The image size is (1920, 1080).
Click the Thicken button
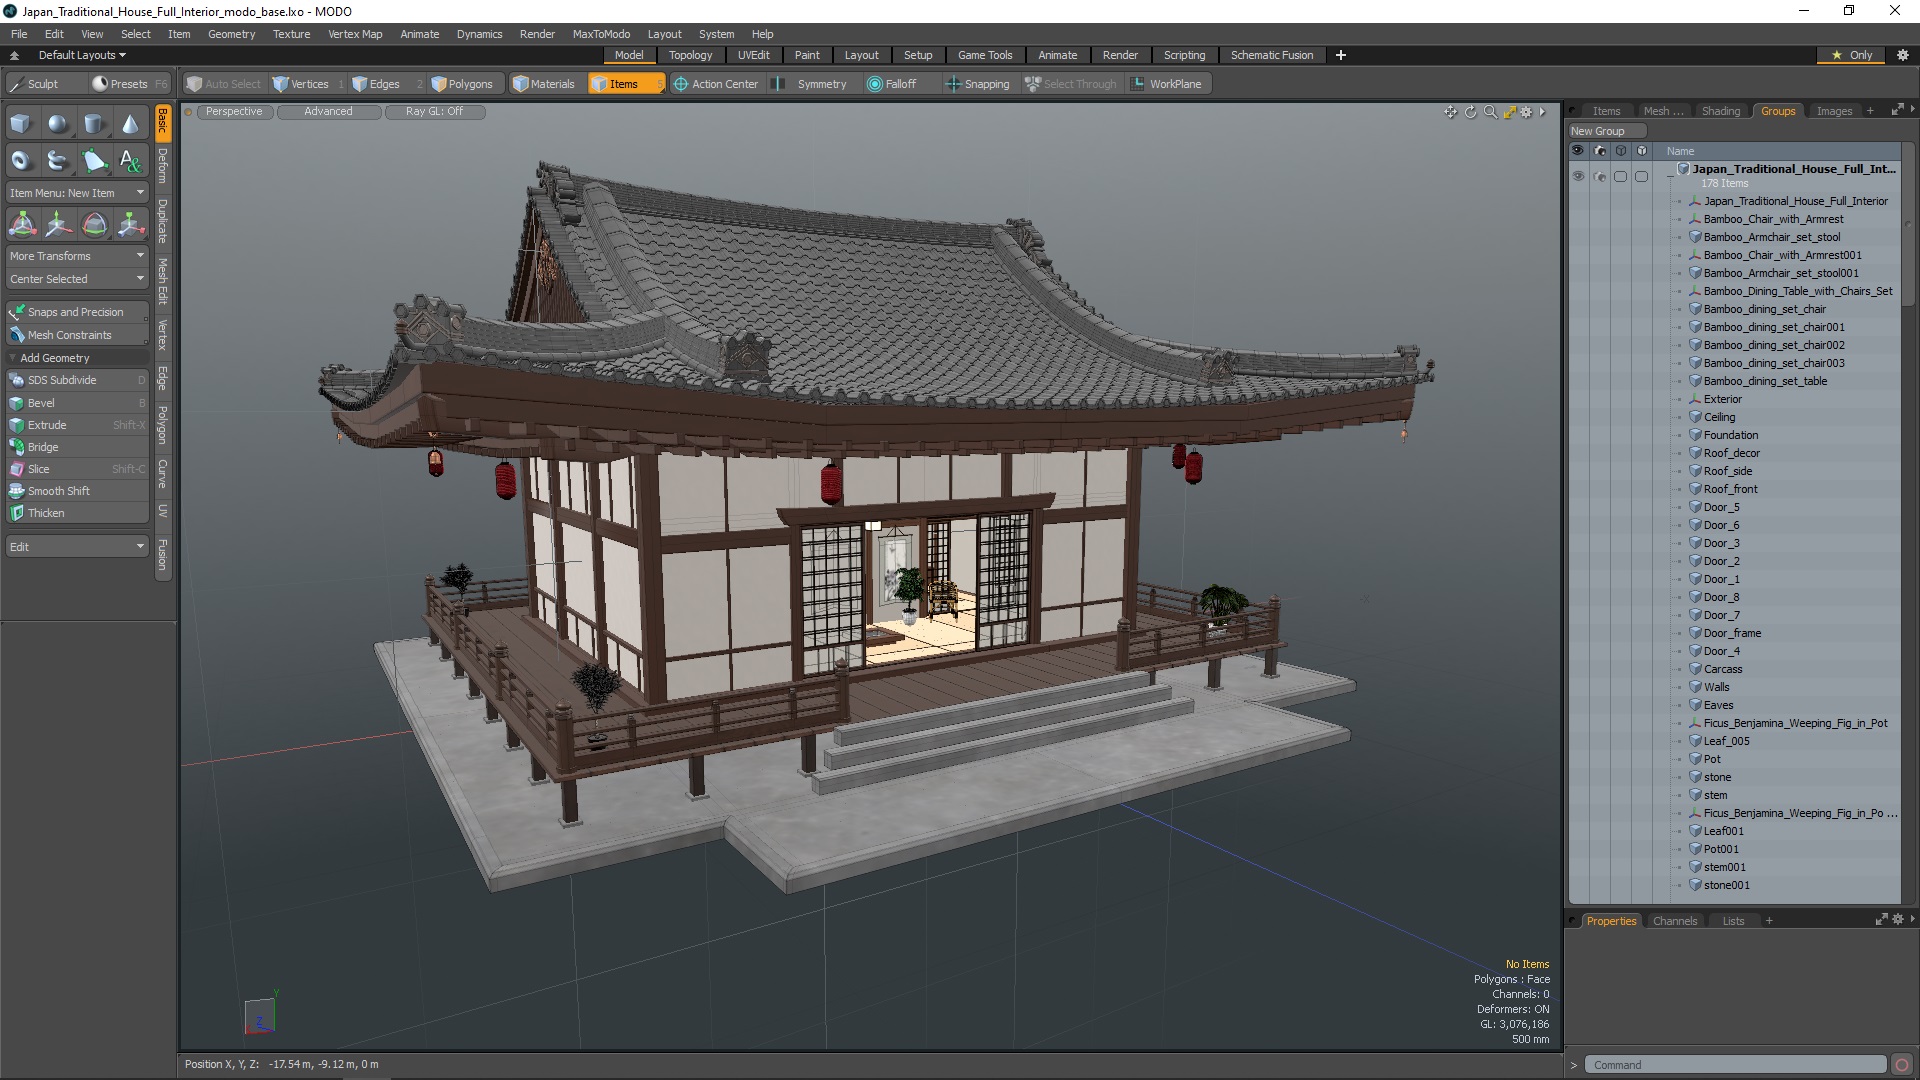46,513
